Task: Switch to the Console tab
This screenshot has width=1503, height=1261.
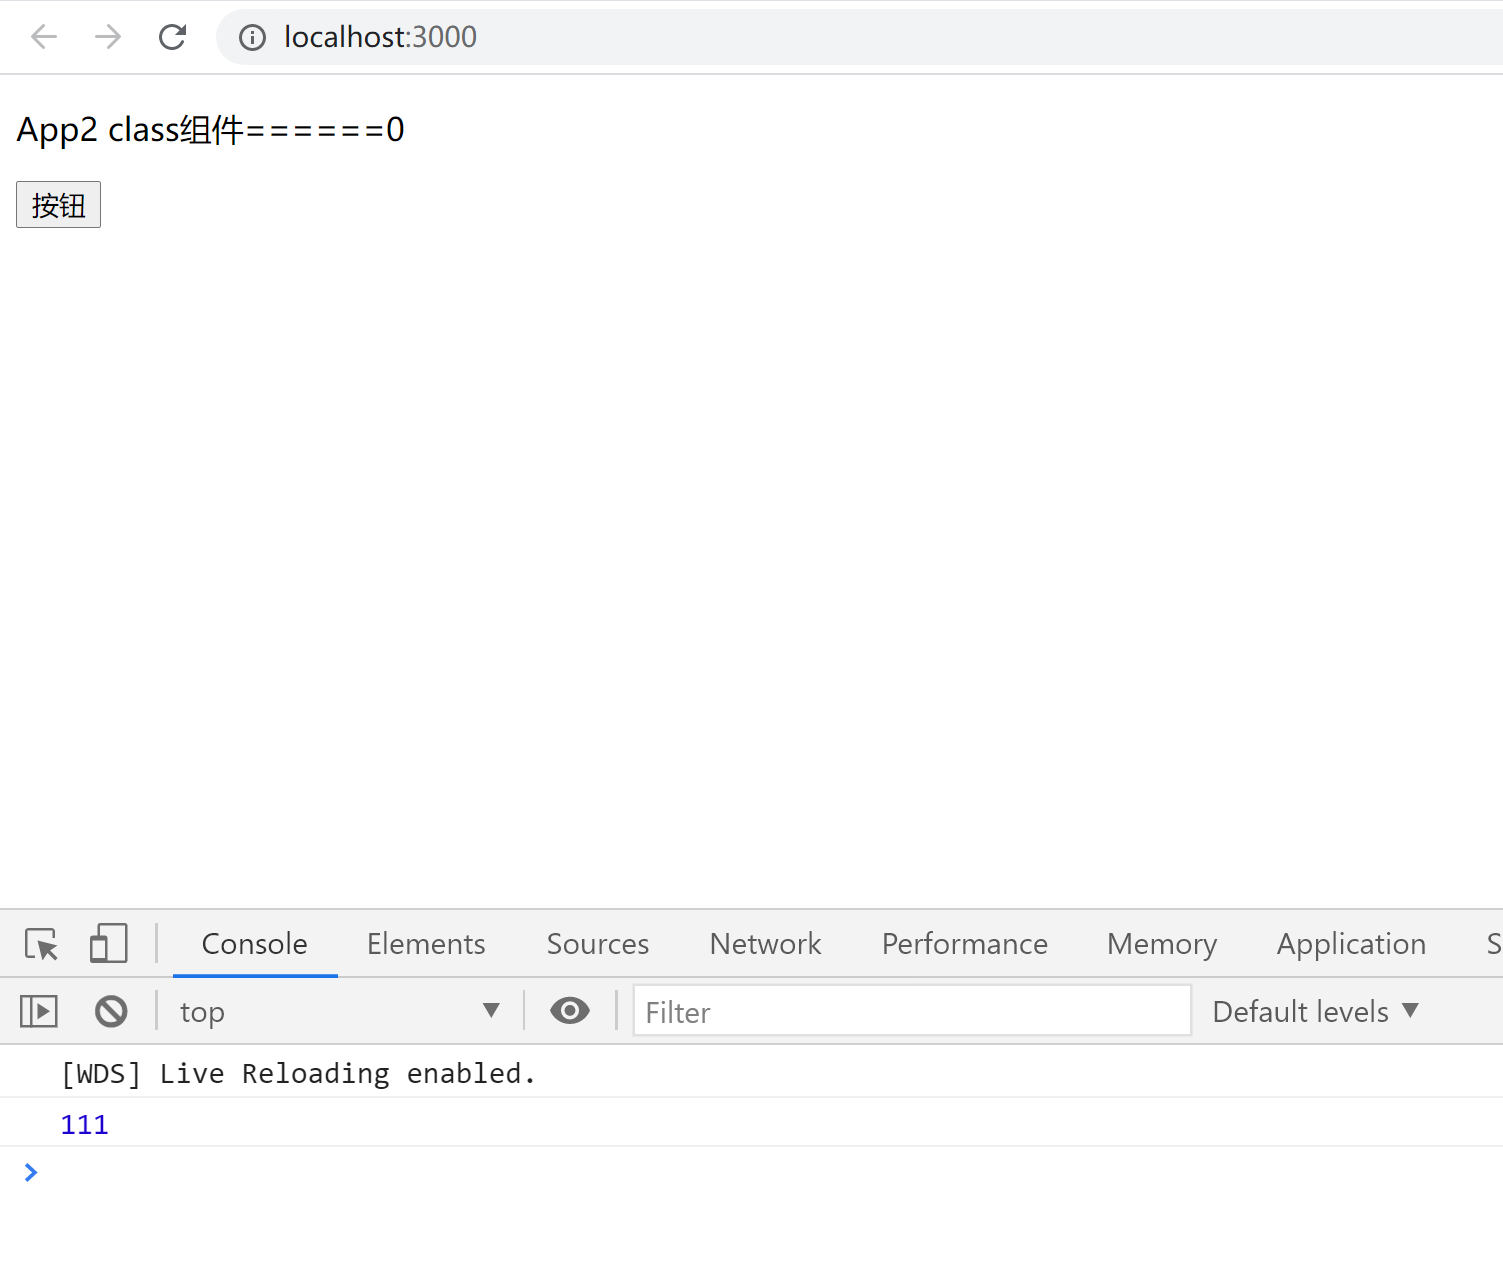Action: coord(255,944)
